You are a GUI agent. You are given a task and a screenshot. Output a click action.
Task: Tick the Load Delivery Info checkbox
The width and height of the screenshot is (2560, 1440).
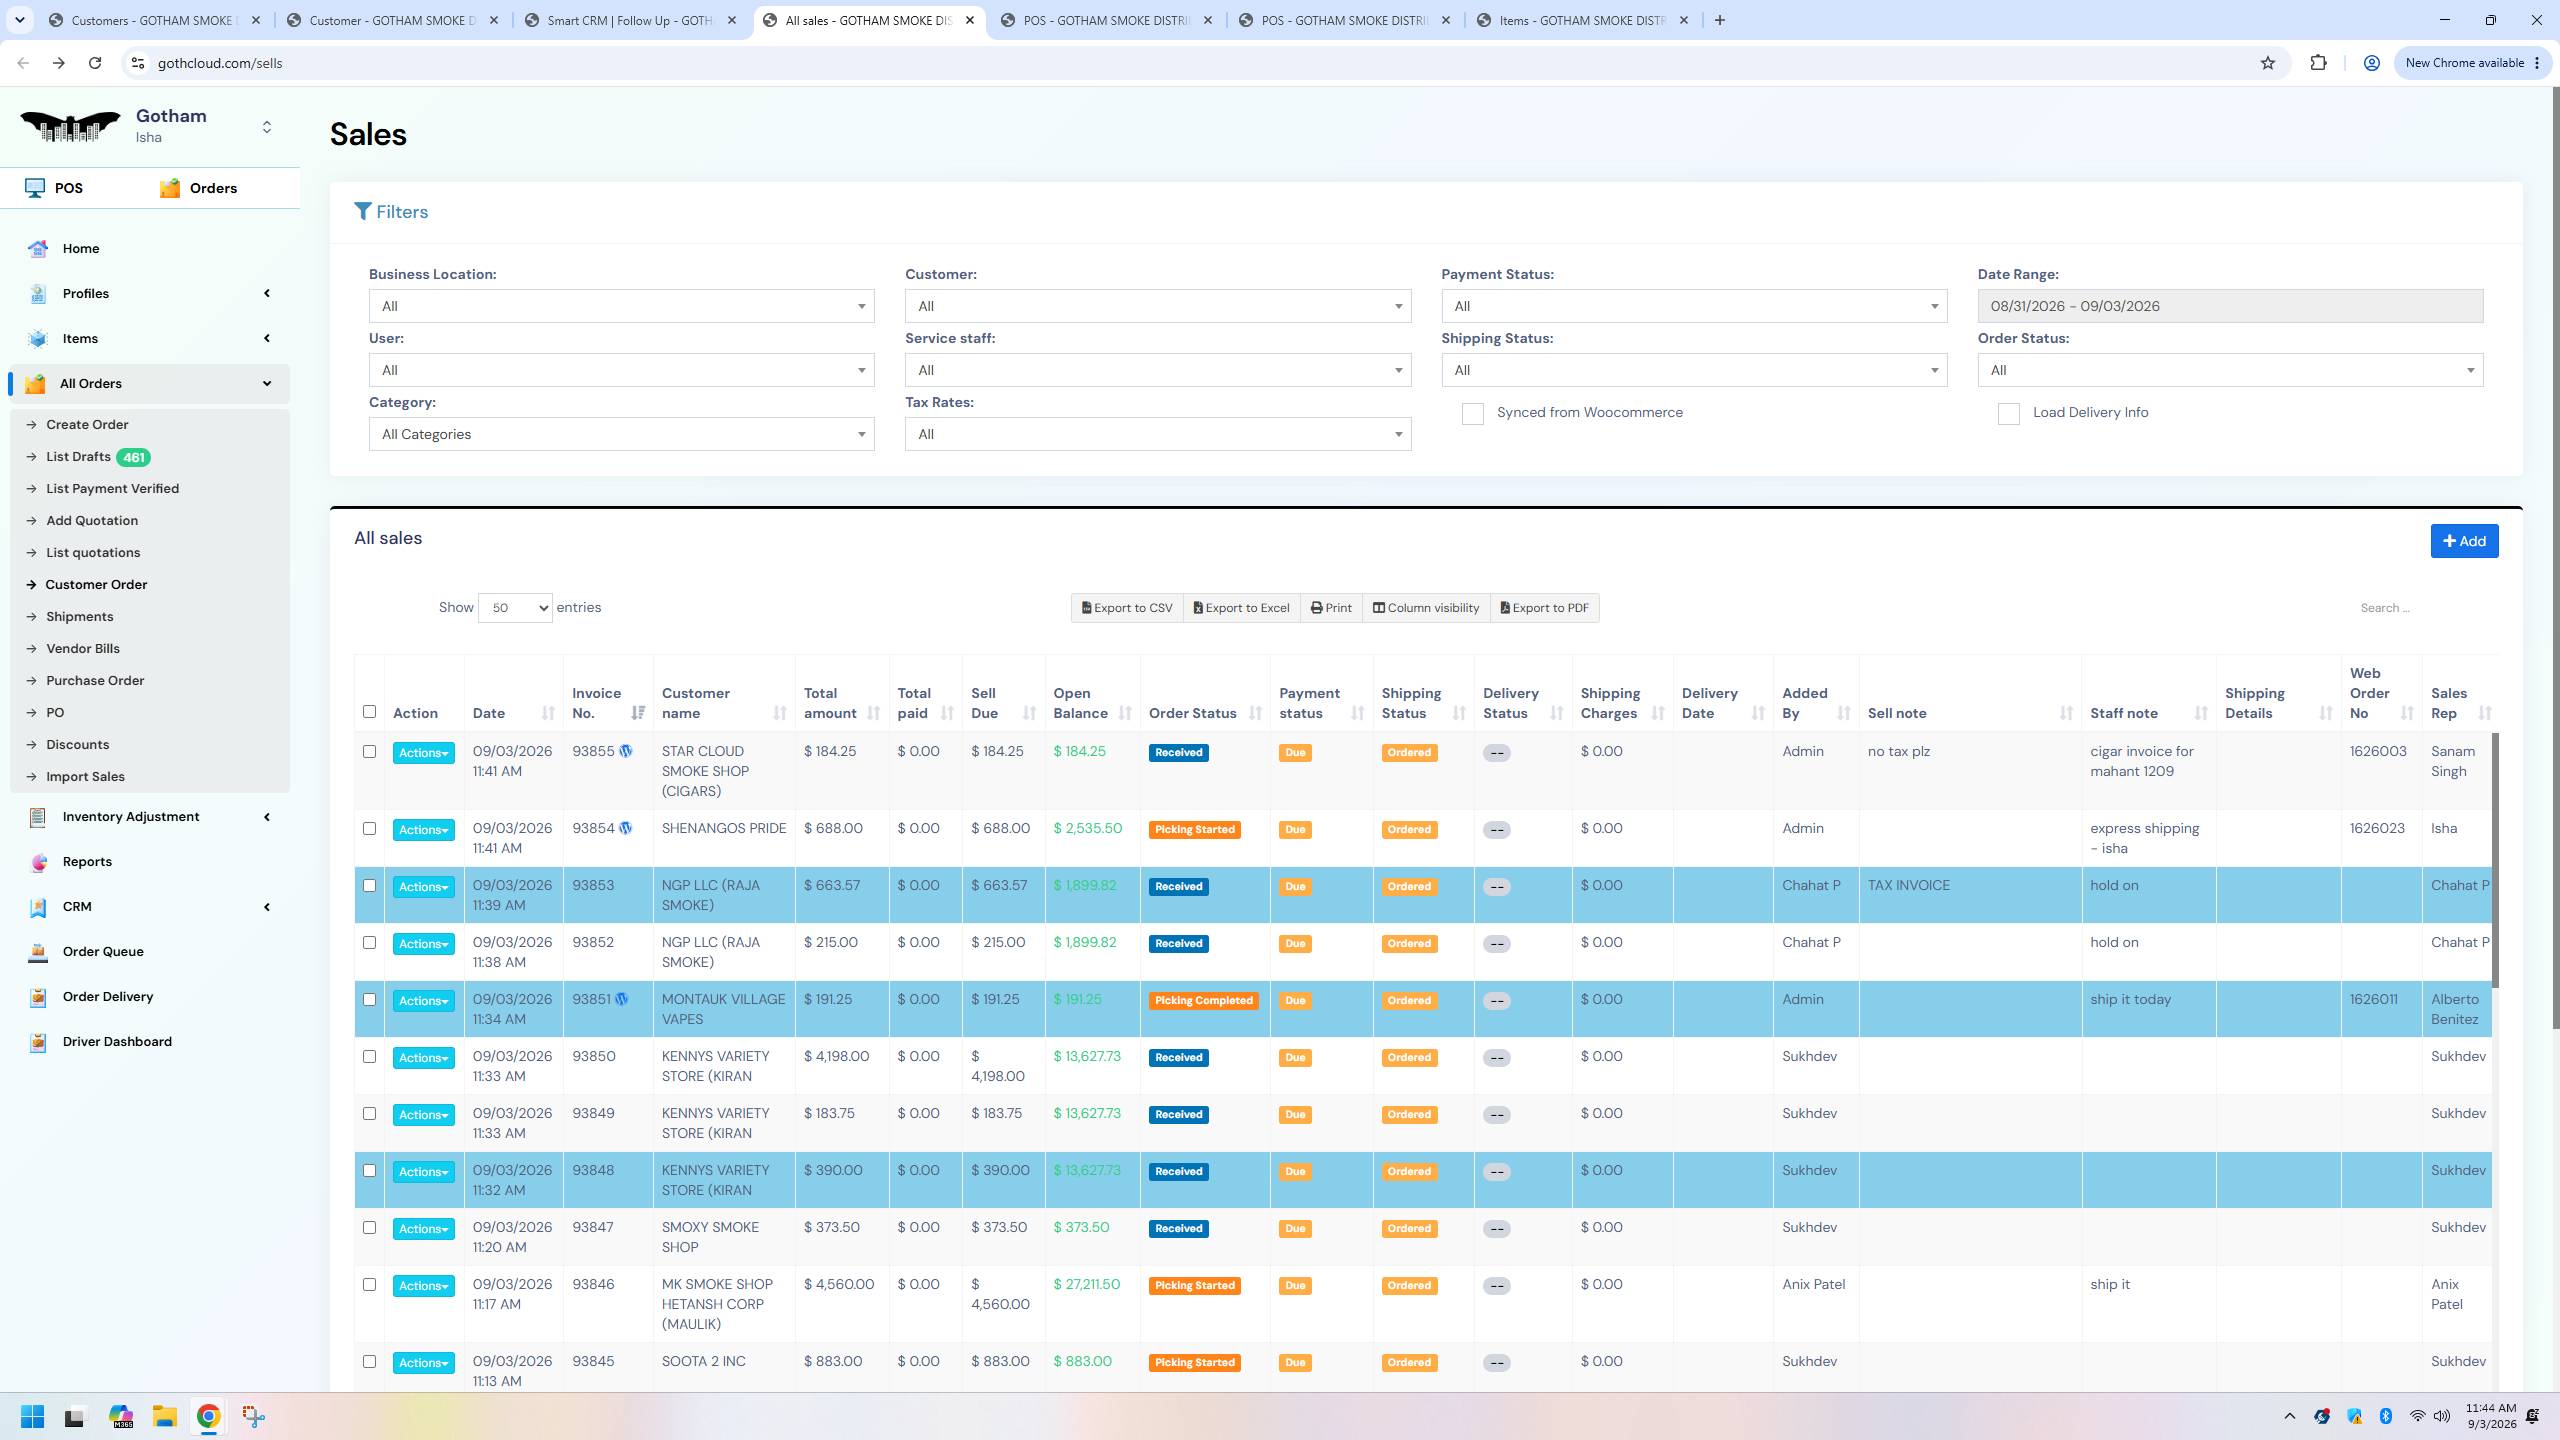pyautogui.click(x=2008, y=414)
